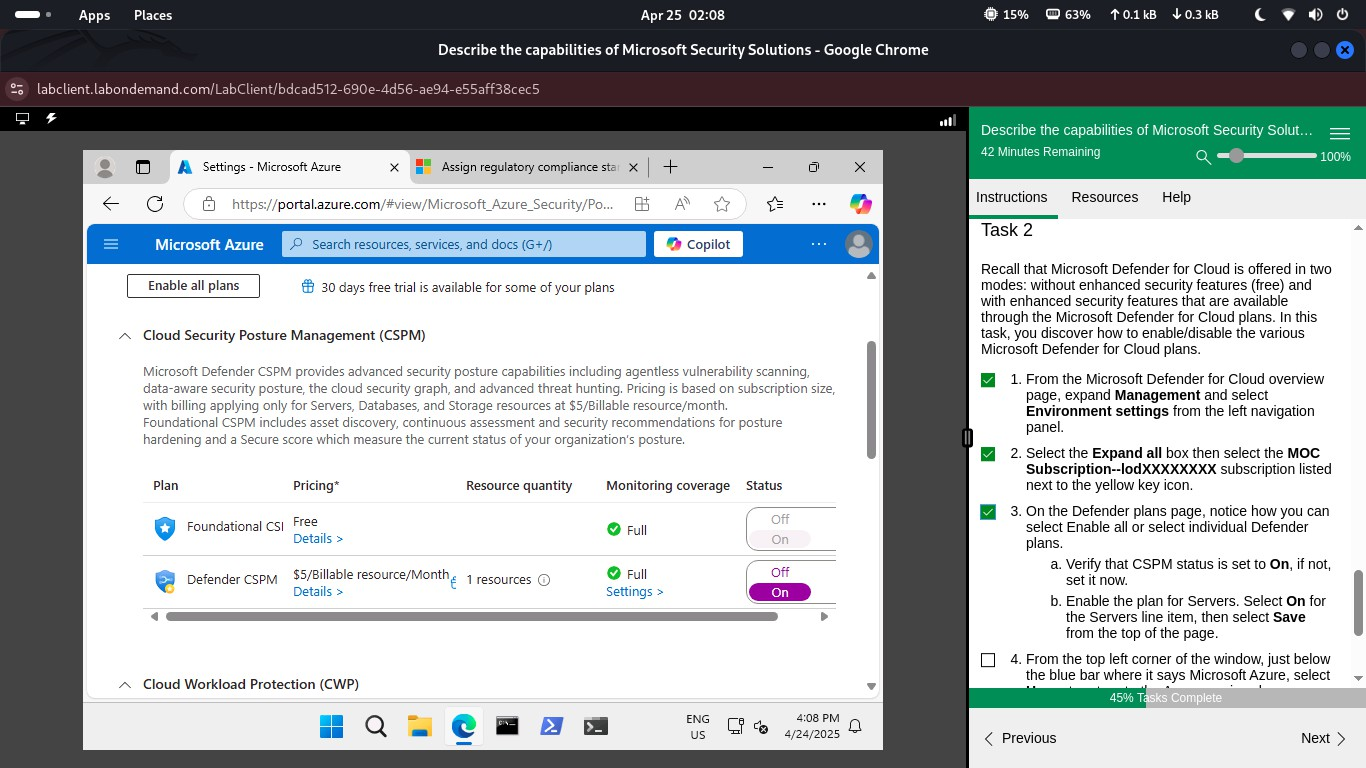1366x768 pixels.
Task: Add the page to favorites via star icon
Action: click(x=722, y=204)
